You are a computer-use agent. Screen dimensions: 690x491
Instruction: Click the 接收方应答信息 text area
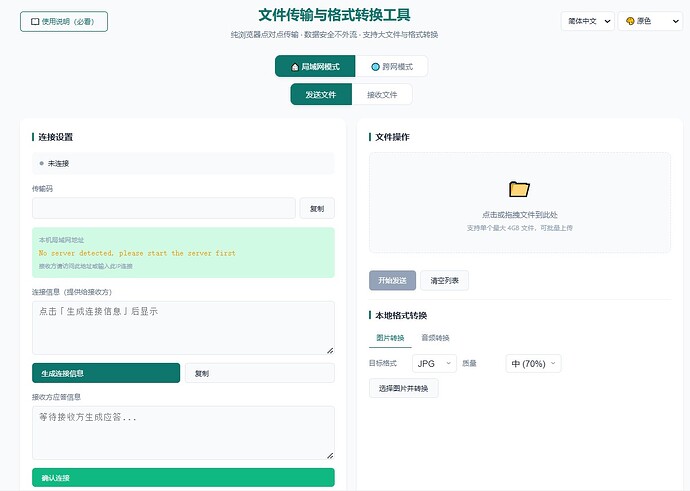(183, 433)
